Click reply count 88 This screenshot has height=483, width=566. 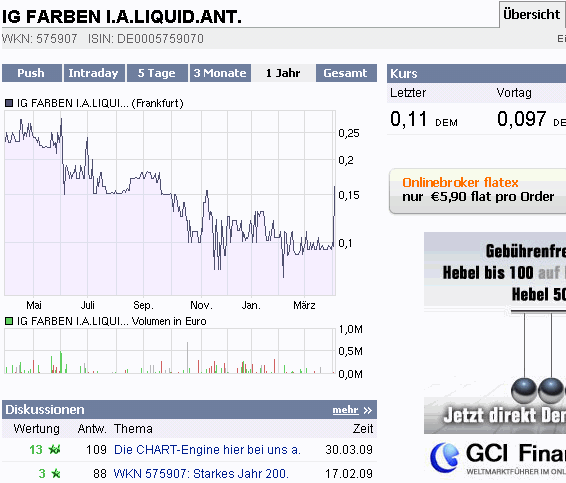pos(100,473)
